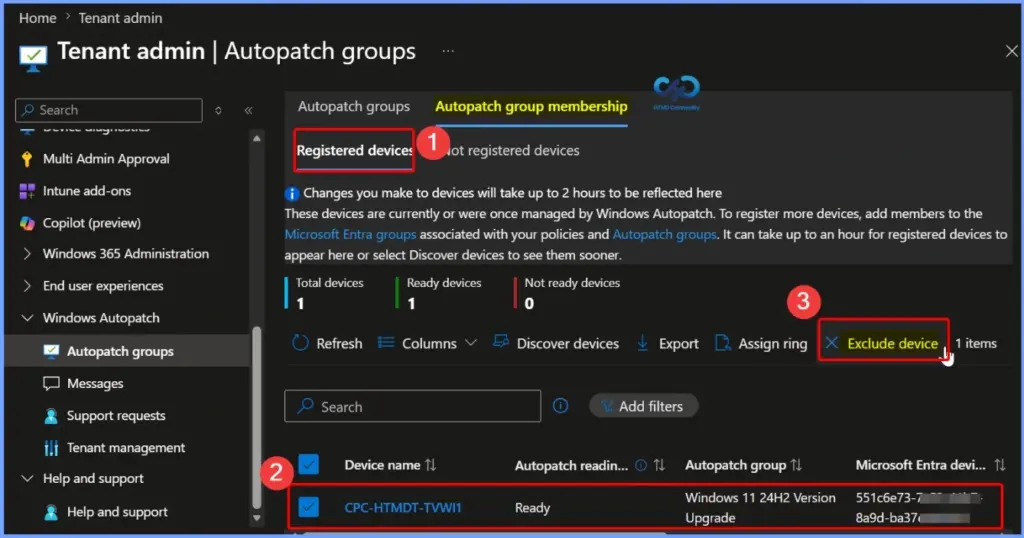Click the Refresh circular arrow icon
Image resolution: width=1024 pixels, height=538 pixels.
click(x=300, y=343)
